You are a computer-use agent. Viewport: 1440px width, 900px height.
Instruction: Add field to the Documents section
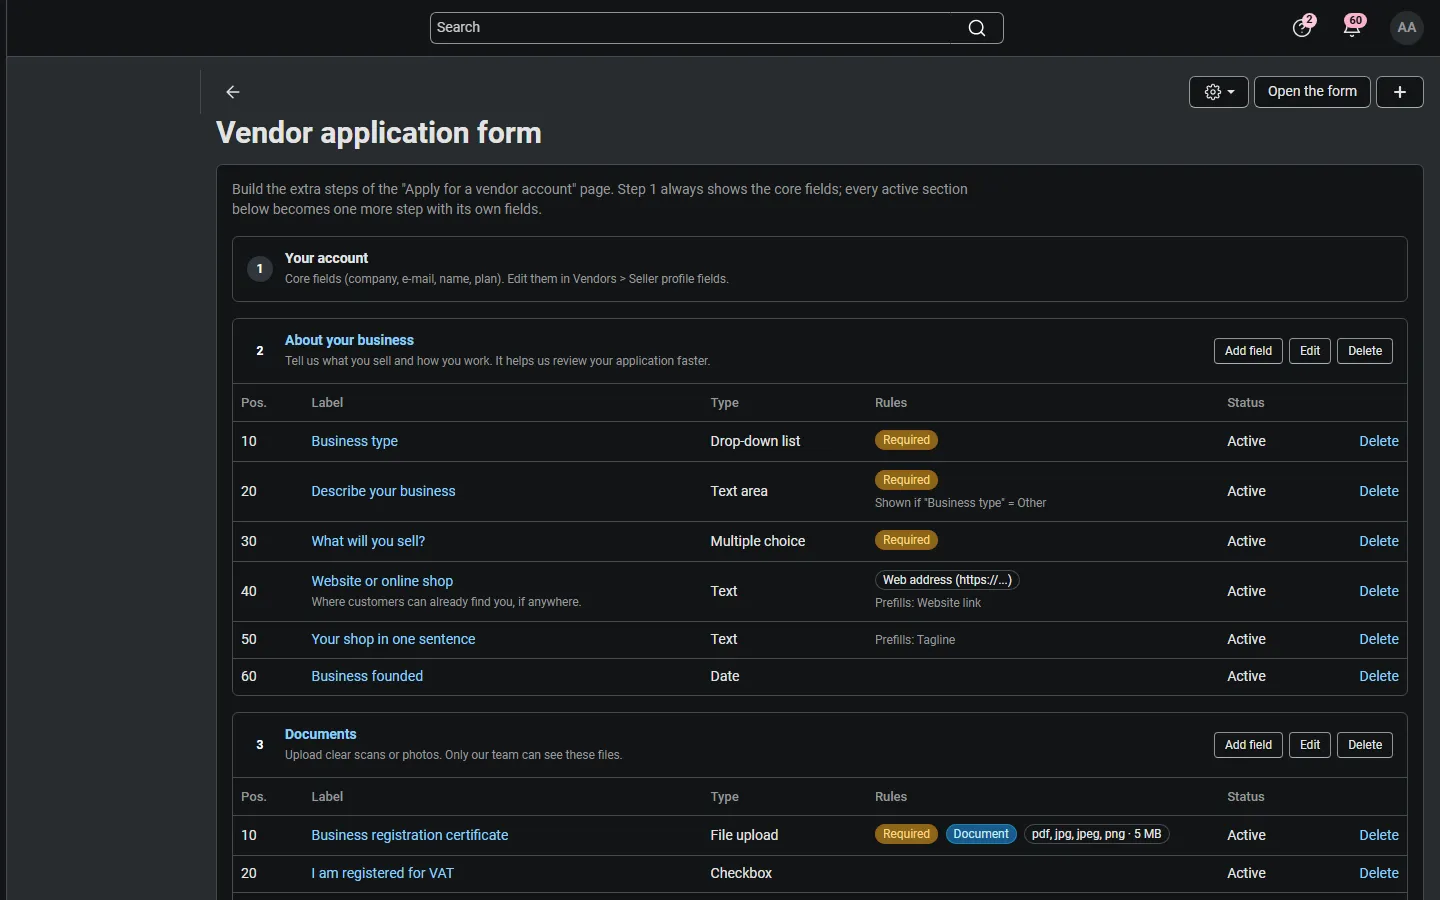click(1248, 745)
